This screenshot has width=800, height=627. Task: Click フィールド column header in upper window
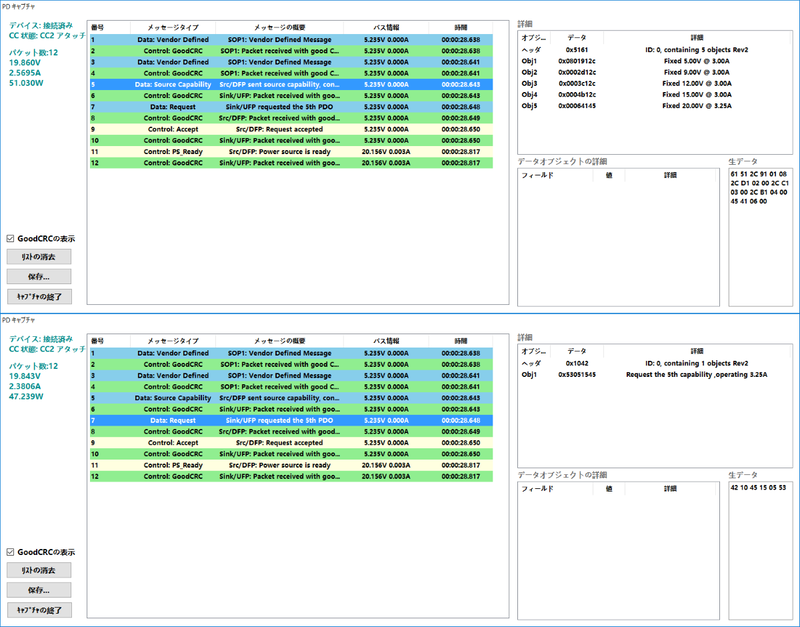[x=556, y=175]
